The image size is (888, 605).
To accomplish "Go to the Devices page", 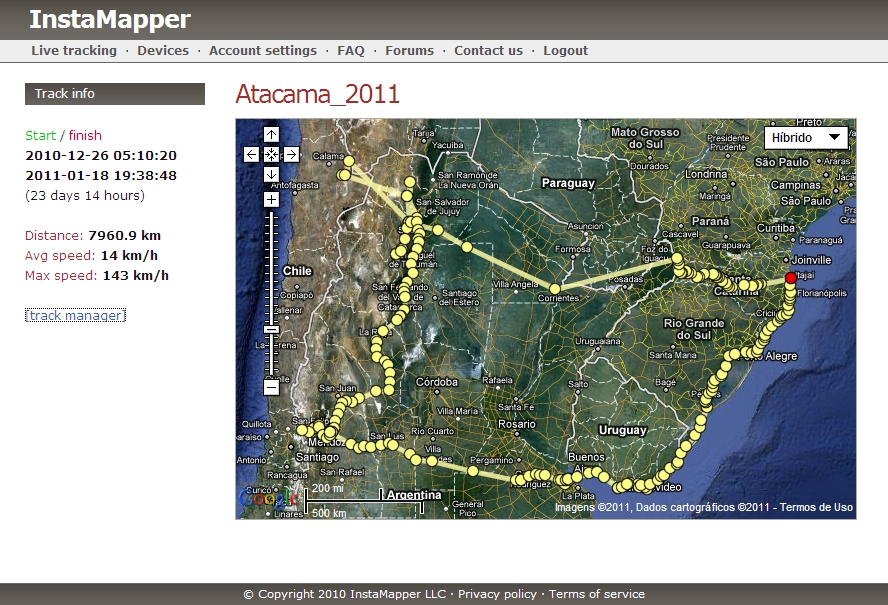I will [163, 51].
